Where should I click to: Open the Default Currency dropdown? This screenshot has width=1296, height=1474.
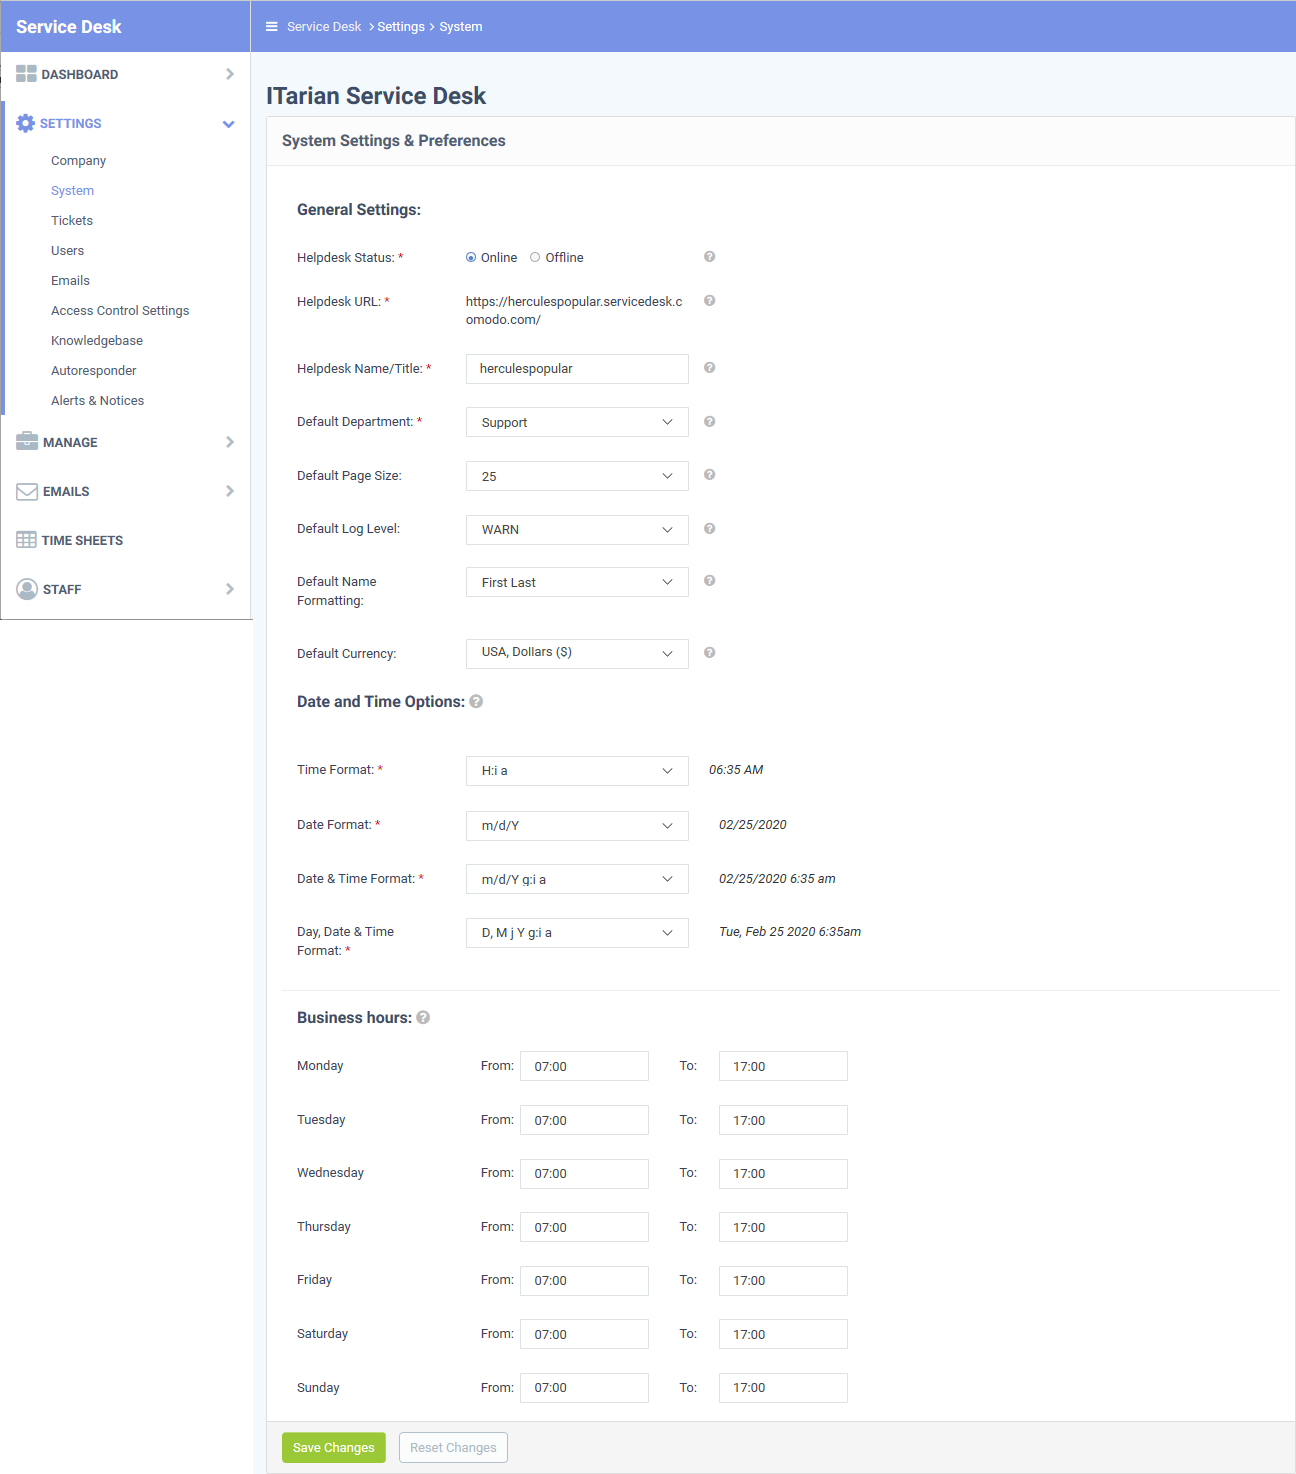point(577,654)
